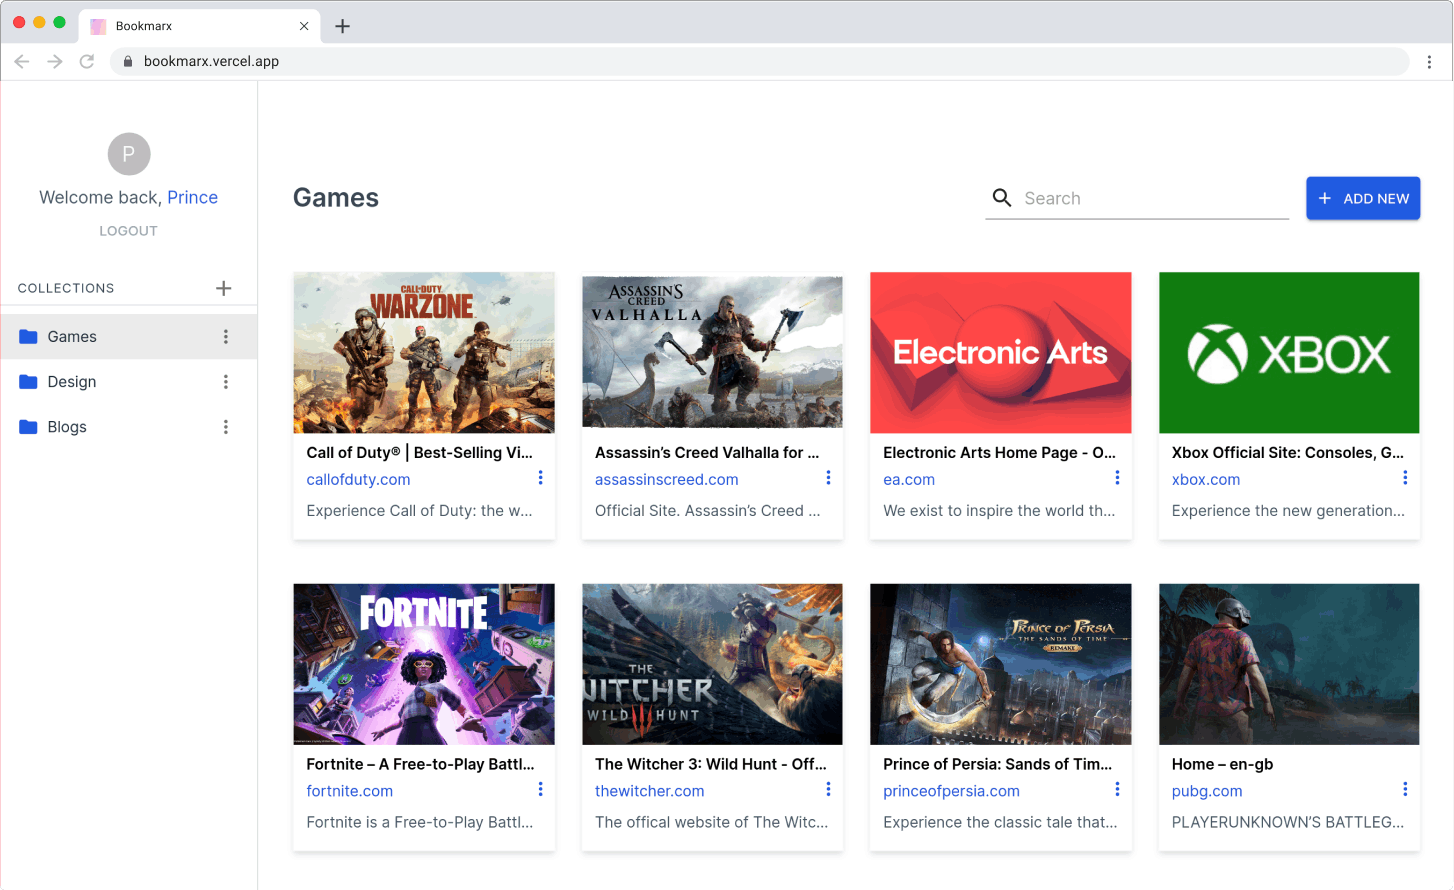Image resolution: width=1454 pixels, height=890 pixels.
Task: Click the Design folder icon in sidebar
Action: (x=28, y=382)
